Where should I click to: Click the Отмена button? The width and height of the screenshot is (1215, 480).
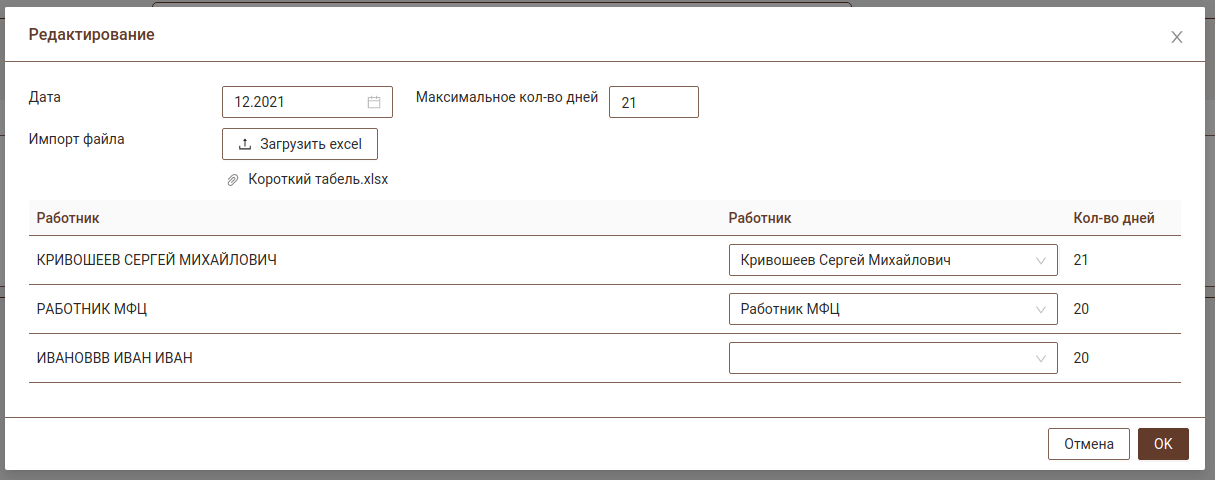(x=1088, y=444)
